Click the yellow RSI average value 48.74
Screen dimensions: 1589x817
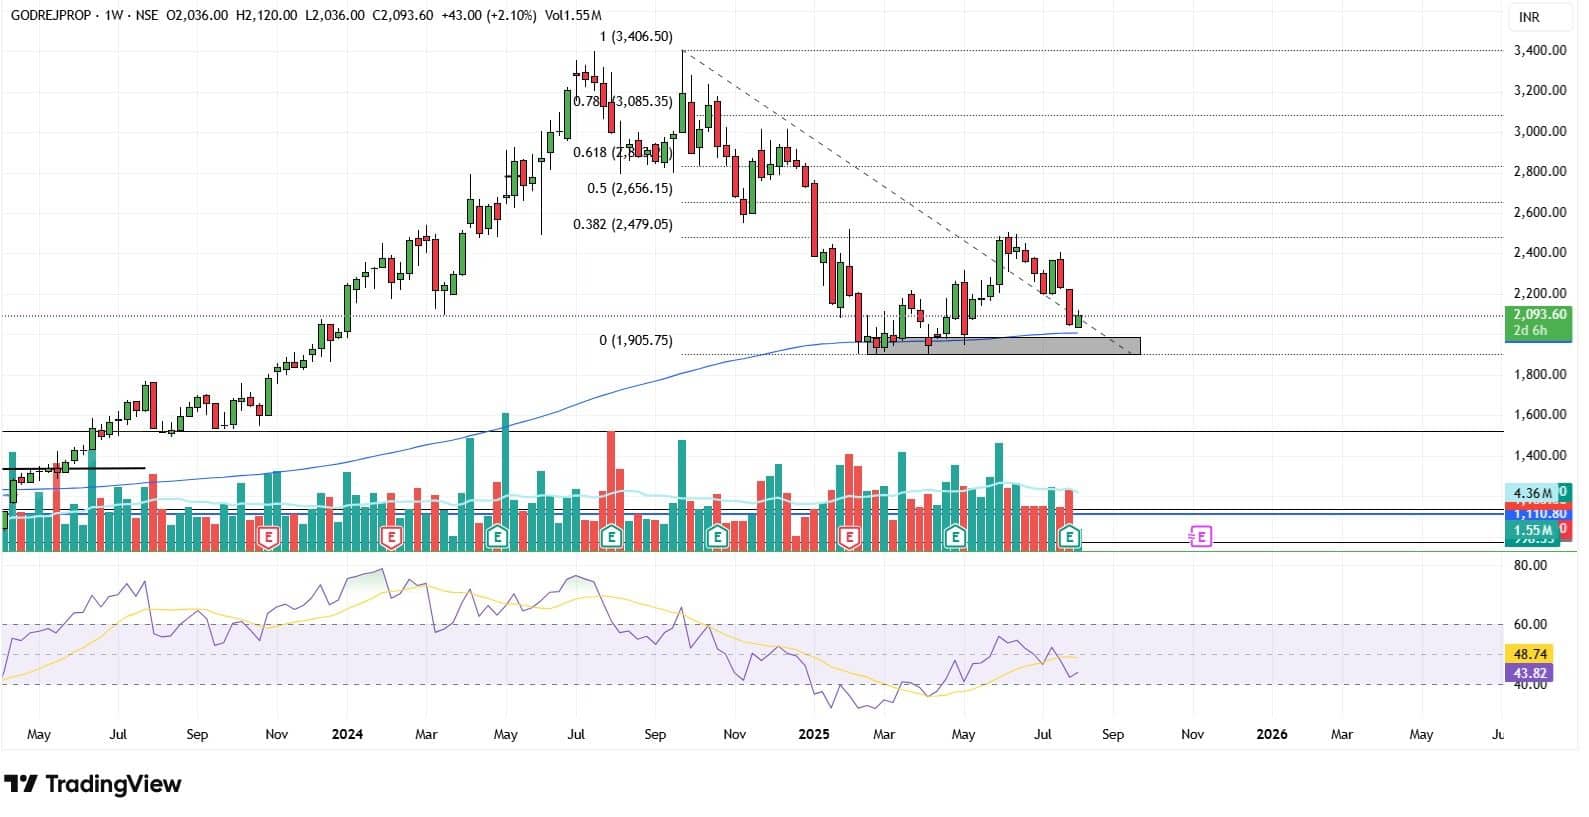click(1530, 654)
